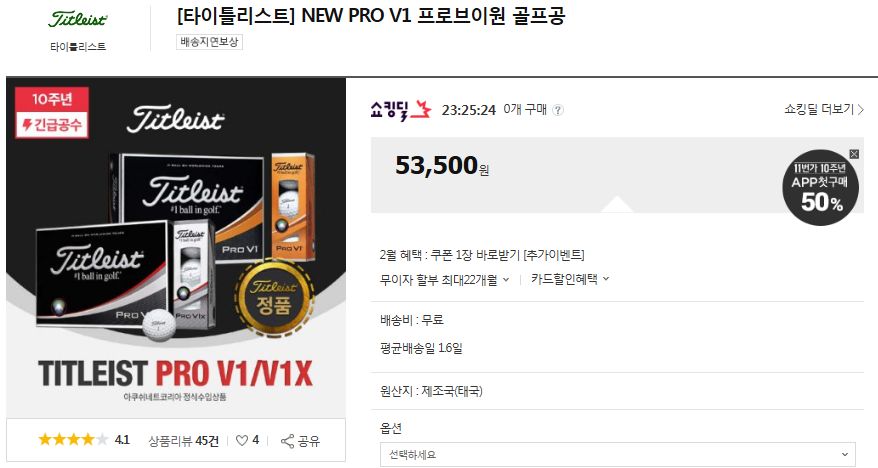Click the star rating icons

(x=73, y=440)
